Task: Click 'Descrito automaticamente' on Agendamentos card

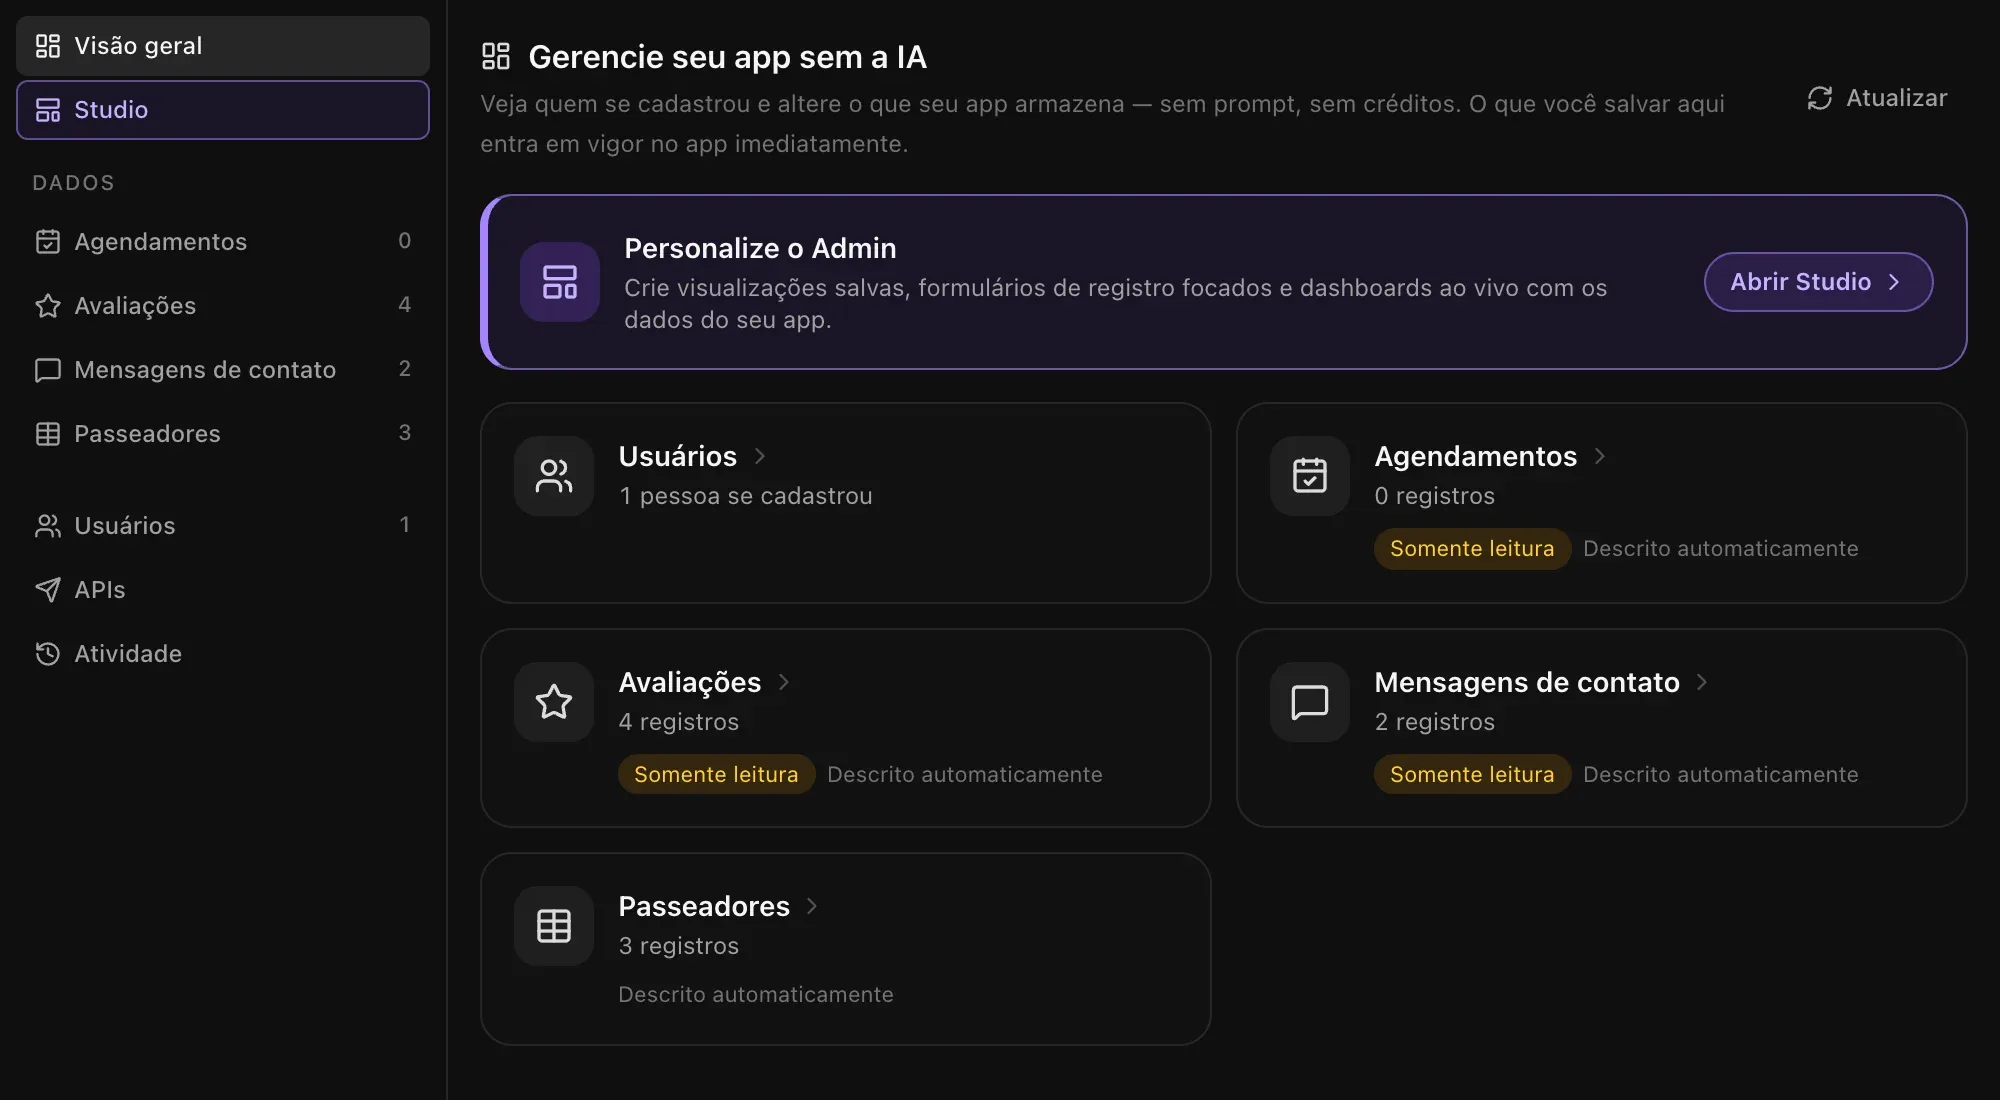Action: pos(1721,549)
